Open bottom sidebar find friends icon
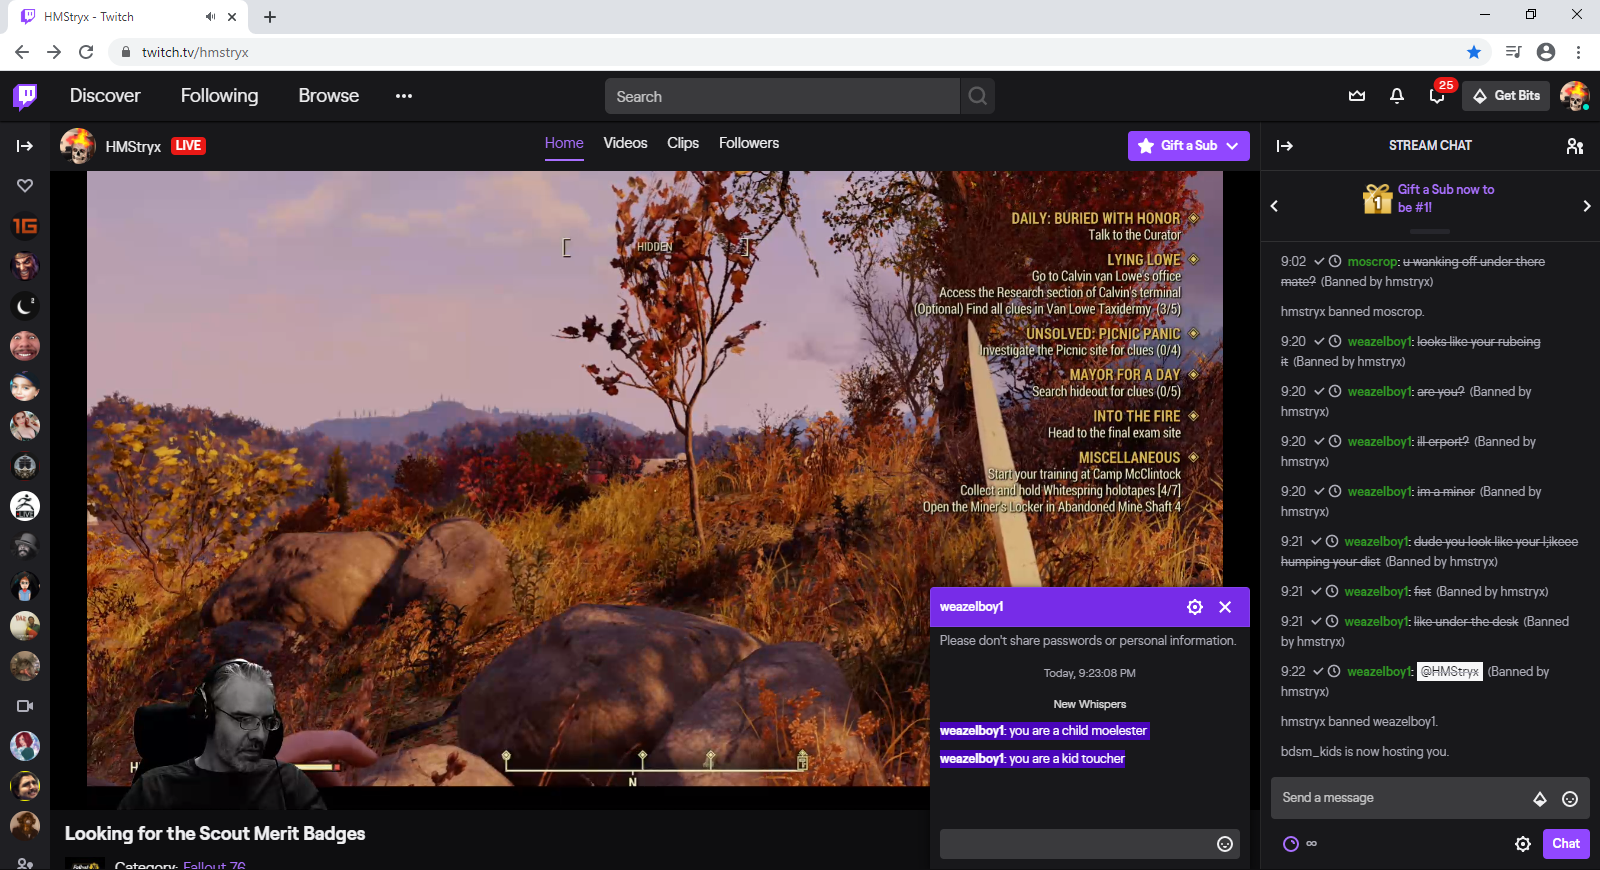 tap(25, 863)
